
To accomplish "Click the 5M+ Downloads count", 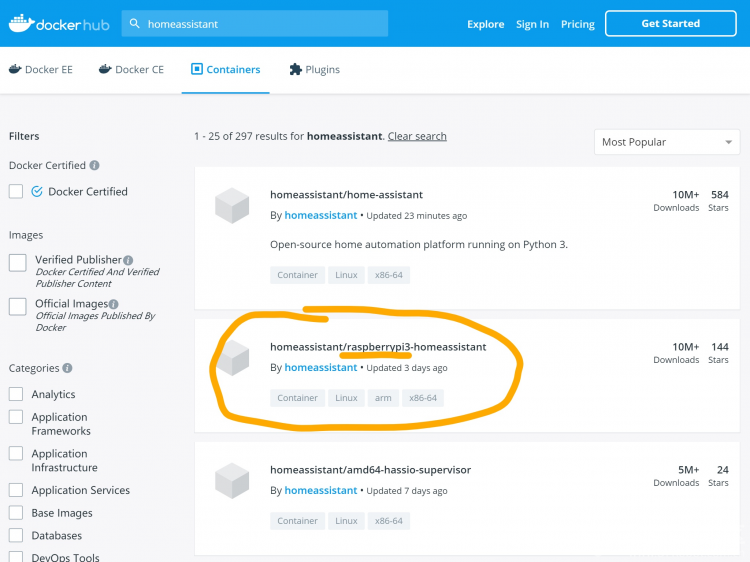I will click(x=676, y=475).
